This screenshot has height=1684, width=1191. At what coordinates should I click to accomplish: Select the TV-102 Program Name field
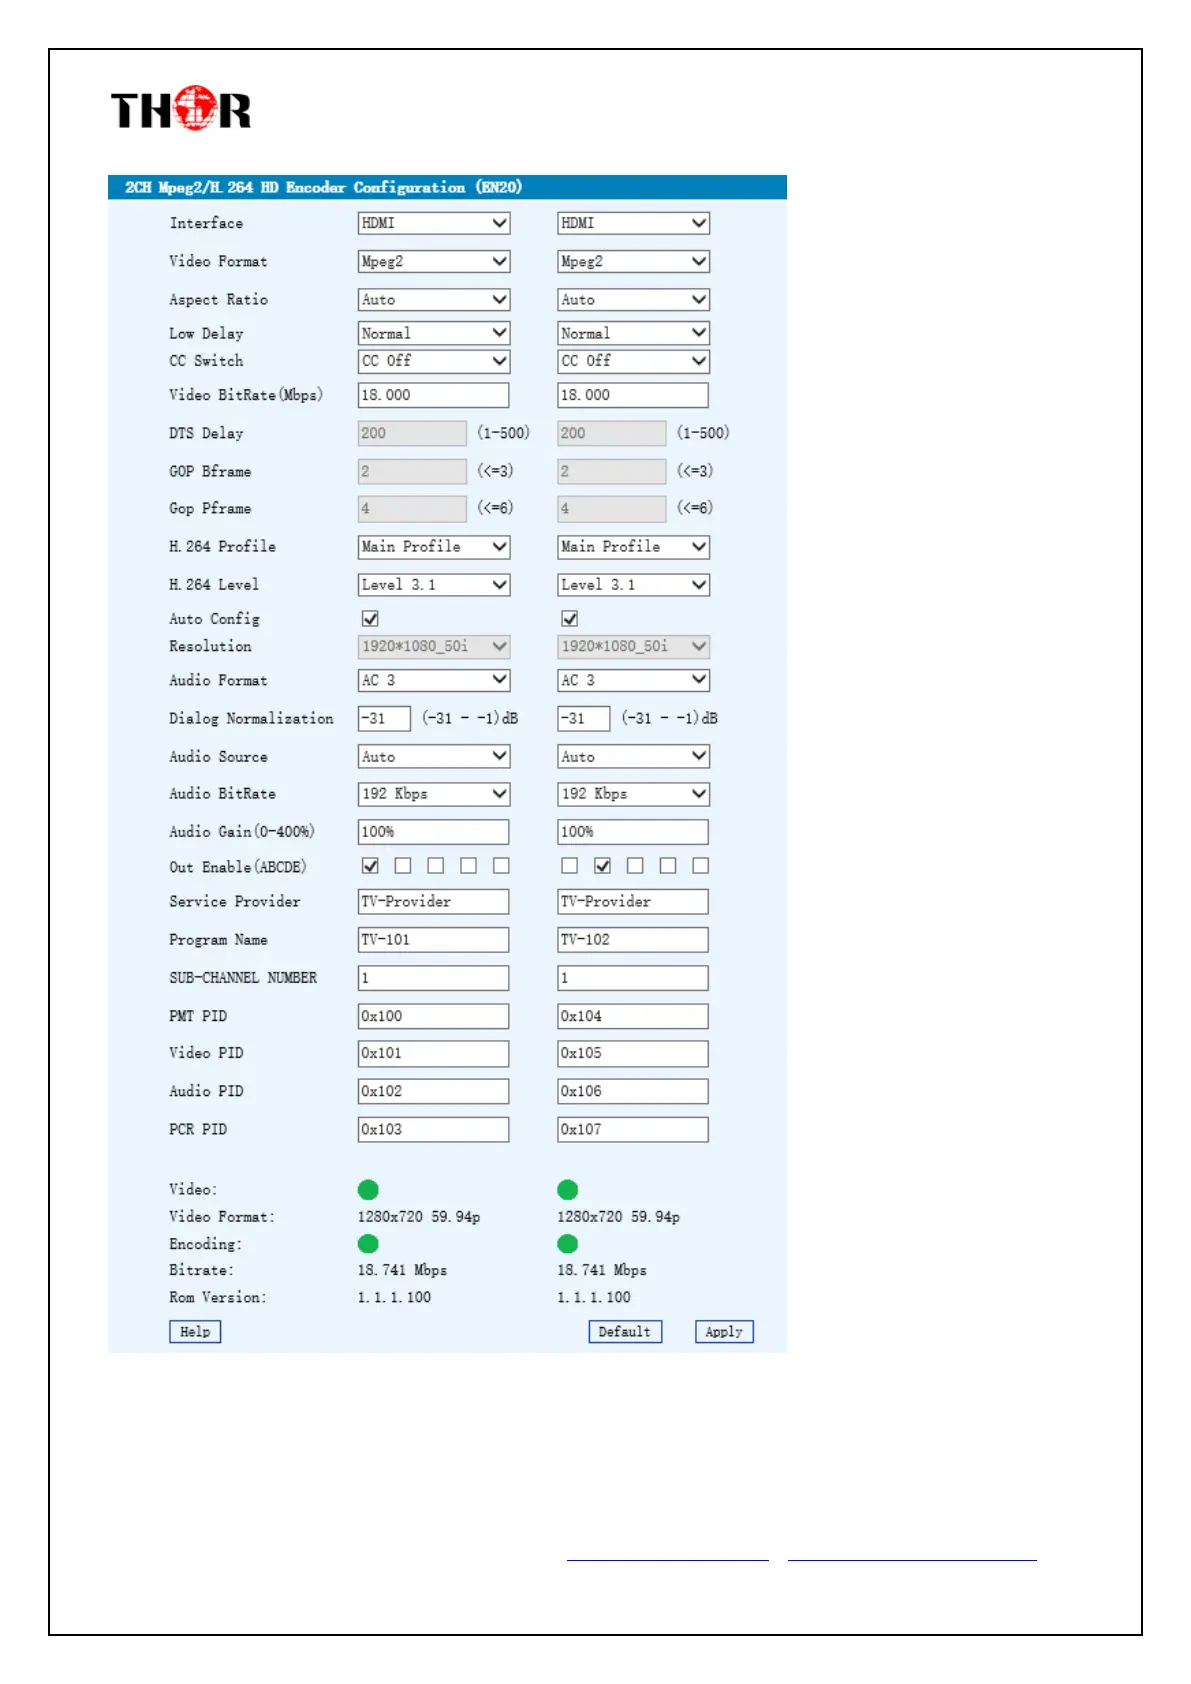(x=632, y=940)
